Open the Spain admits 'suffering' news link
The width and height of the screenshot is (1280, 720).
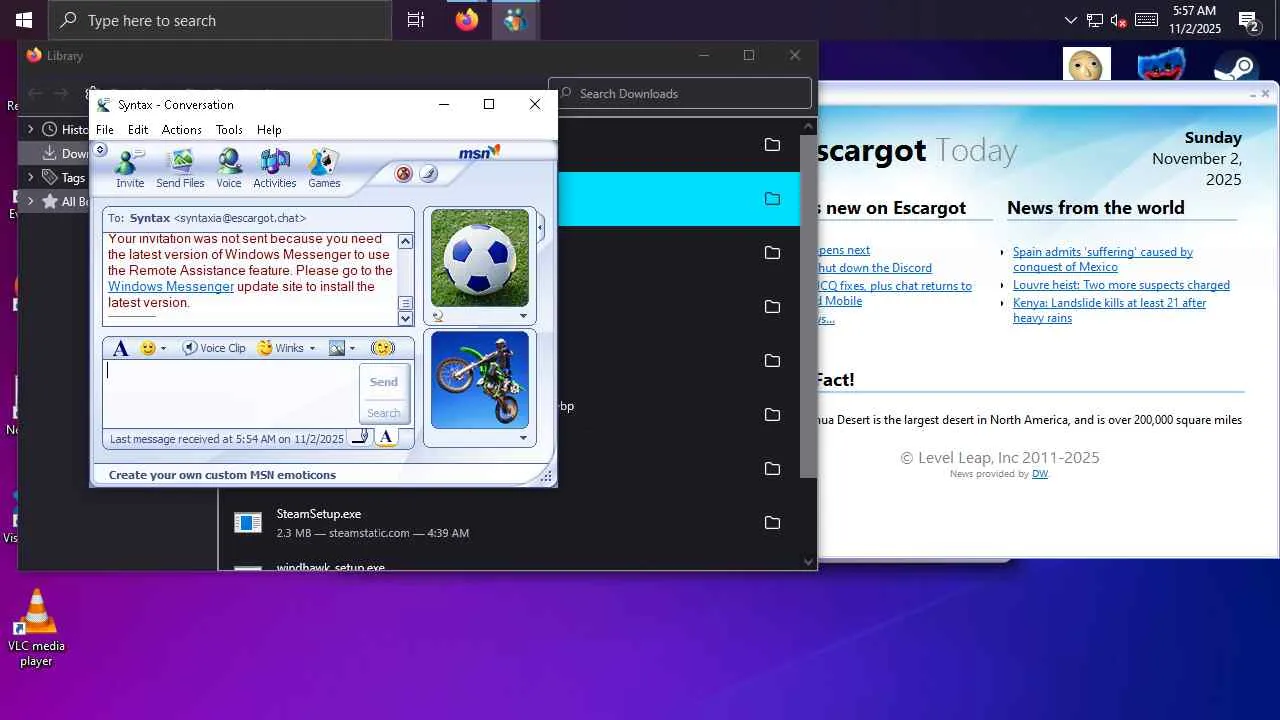(1103, 259)
